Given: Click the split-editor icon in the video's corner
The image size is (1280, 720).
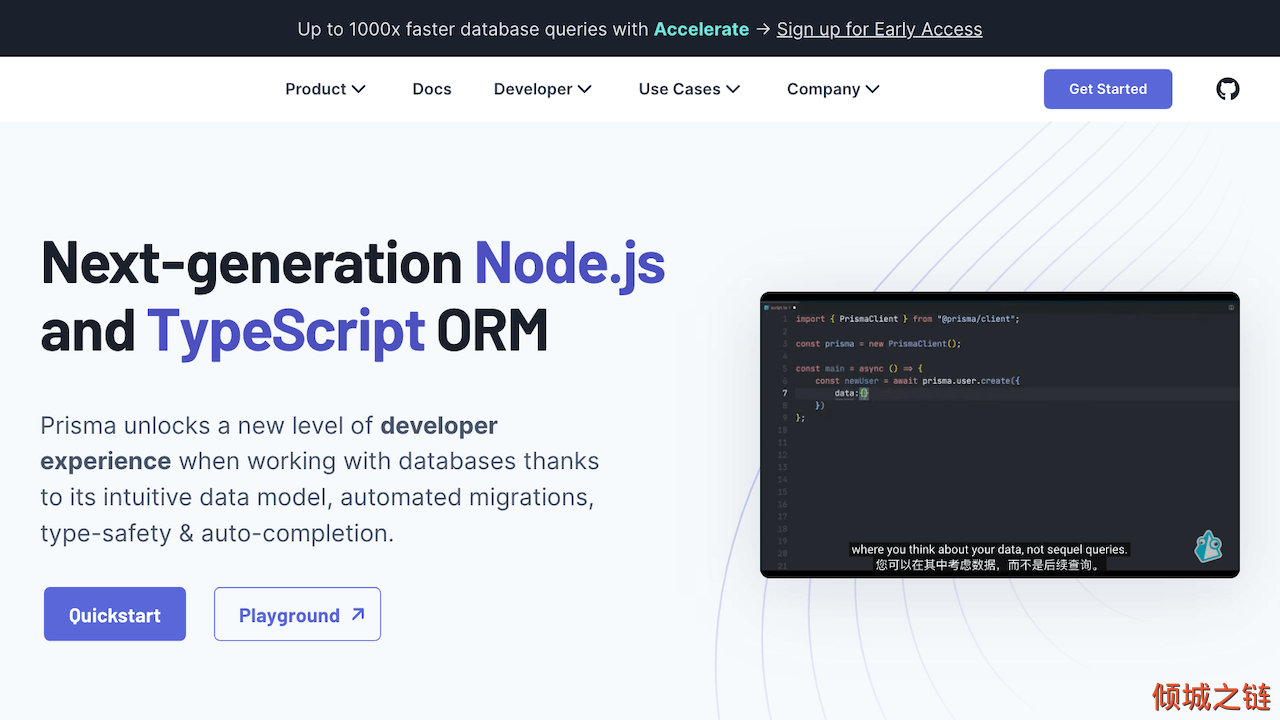Looking at the screenshot, I should click(1231, 307).
